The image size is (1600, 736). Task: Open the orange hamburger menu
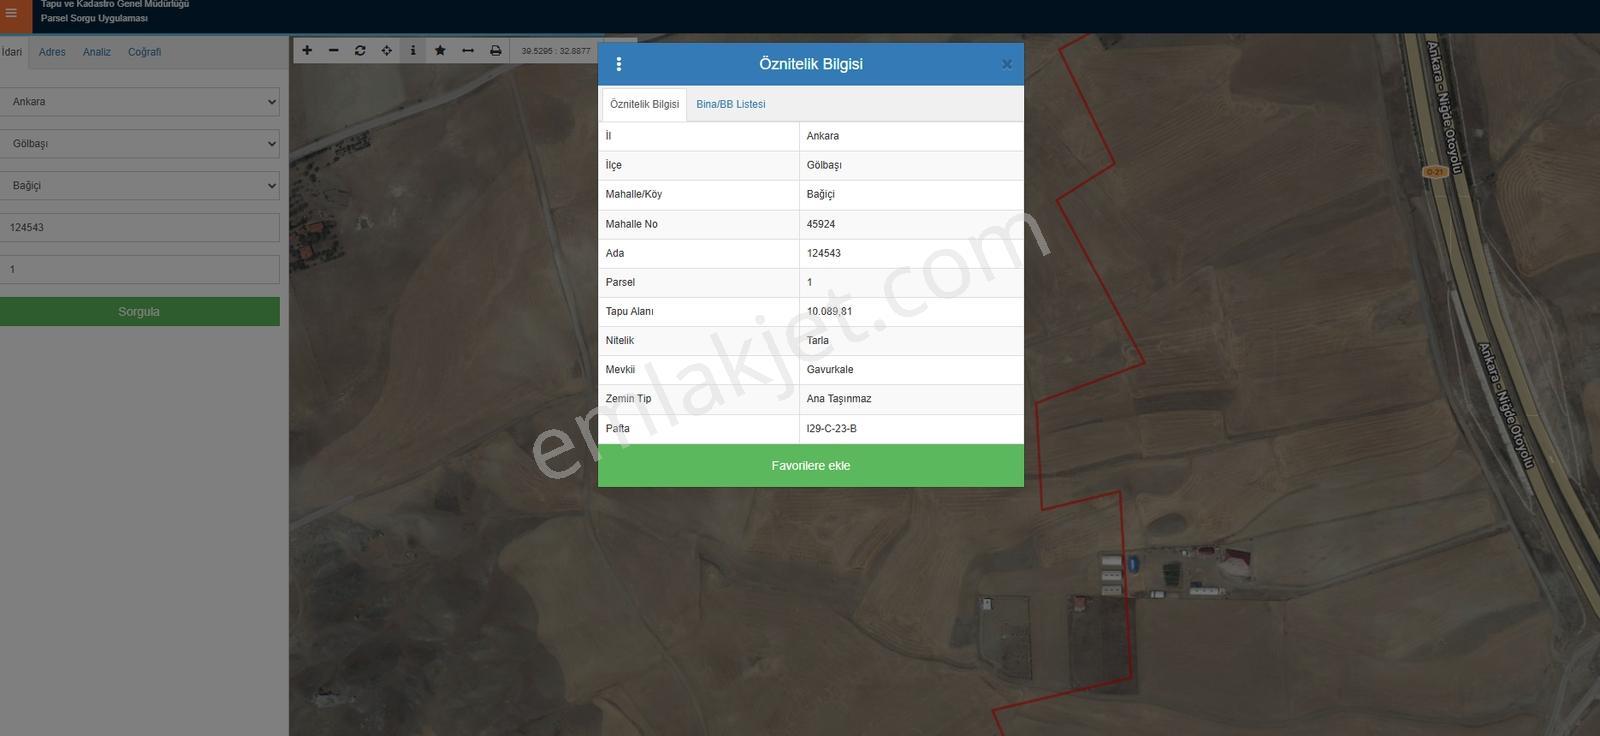click(x=13, y=14)
